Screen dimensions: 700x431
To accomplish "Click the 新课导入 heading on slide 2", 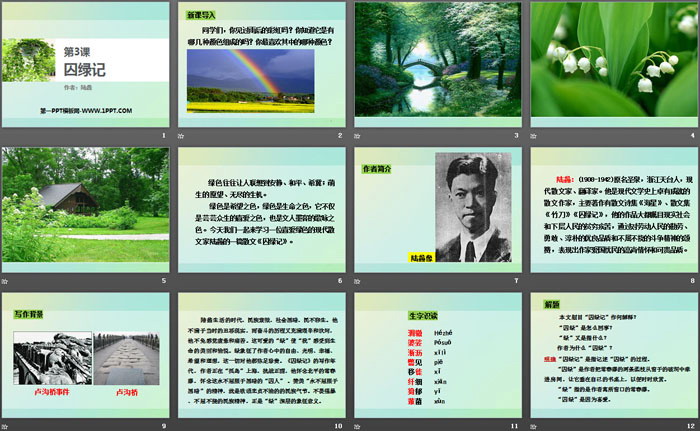I will (201, 15).
